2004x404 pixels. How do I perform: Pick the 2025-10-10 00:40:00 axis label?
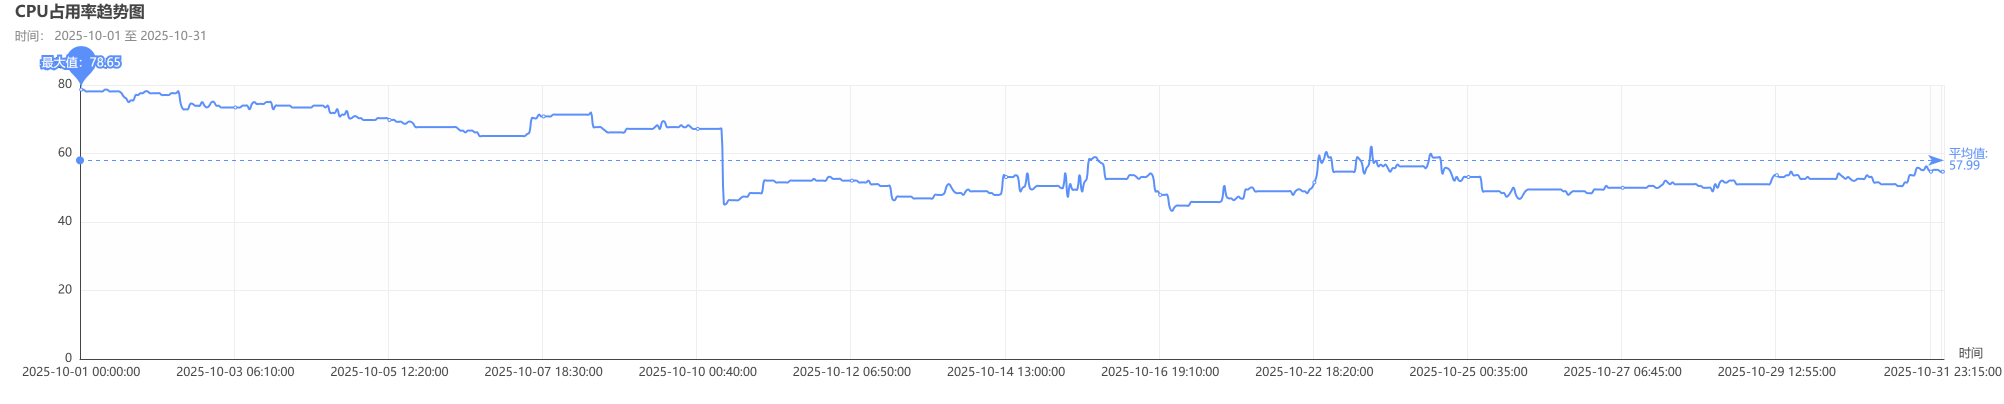[697, 372]
